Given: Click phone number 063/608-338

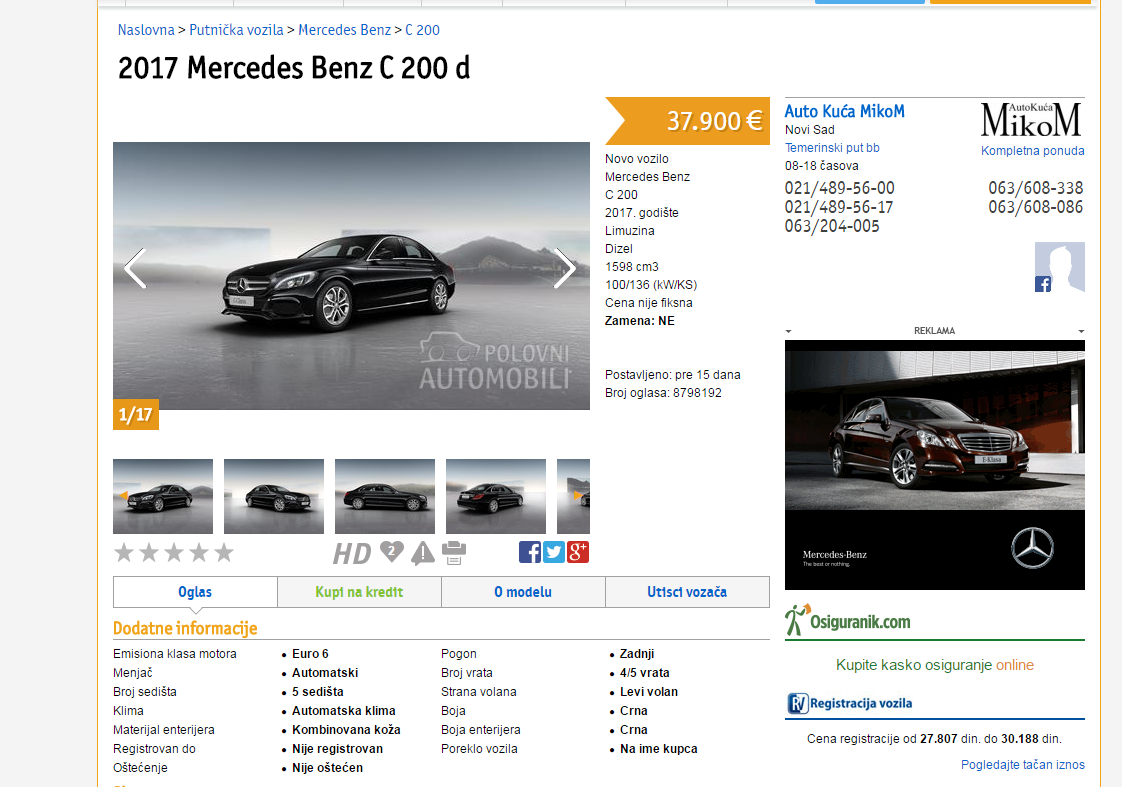Looking at the screenshot, I should 1035,188.
